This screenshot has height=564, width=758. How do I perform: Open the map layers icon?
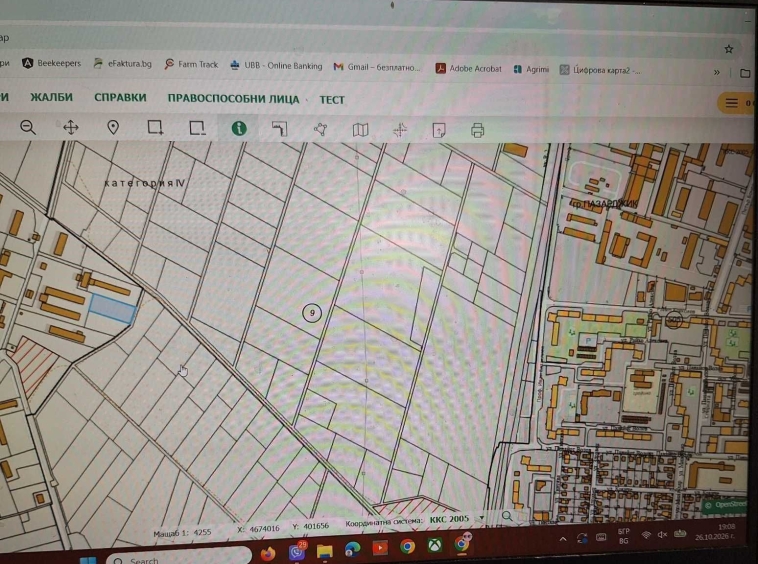[360, 130]
